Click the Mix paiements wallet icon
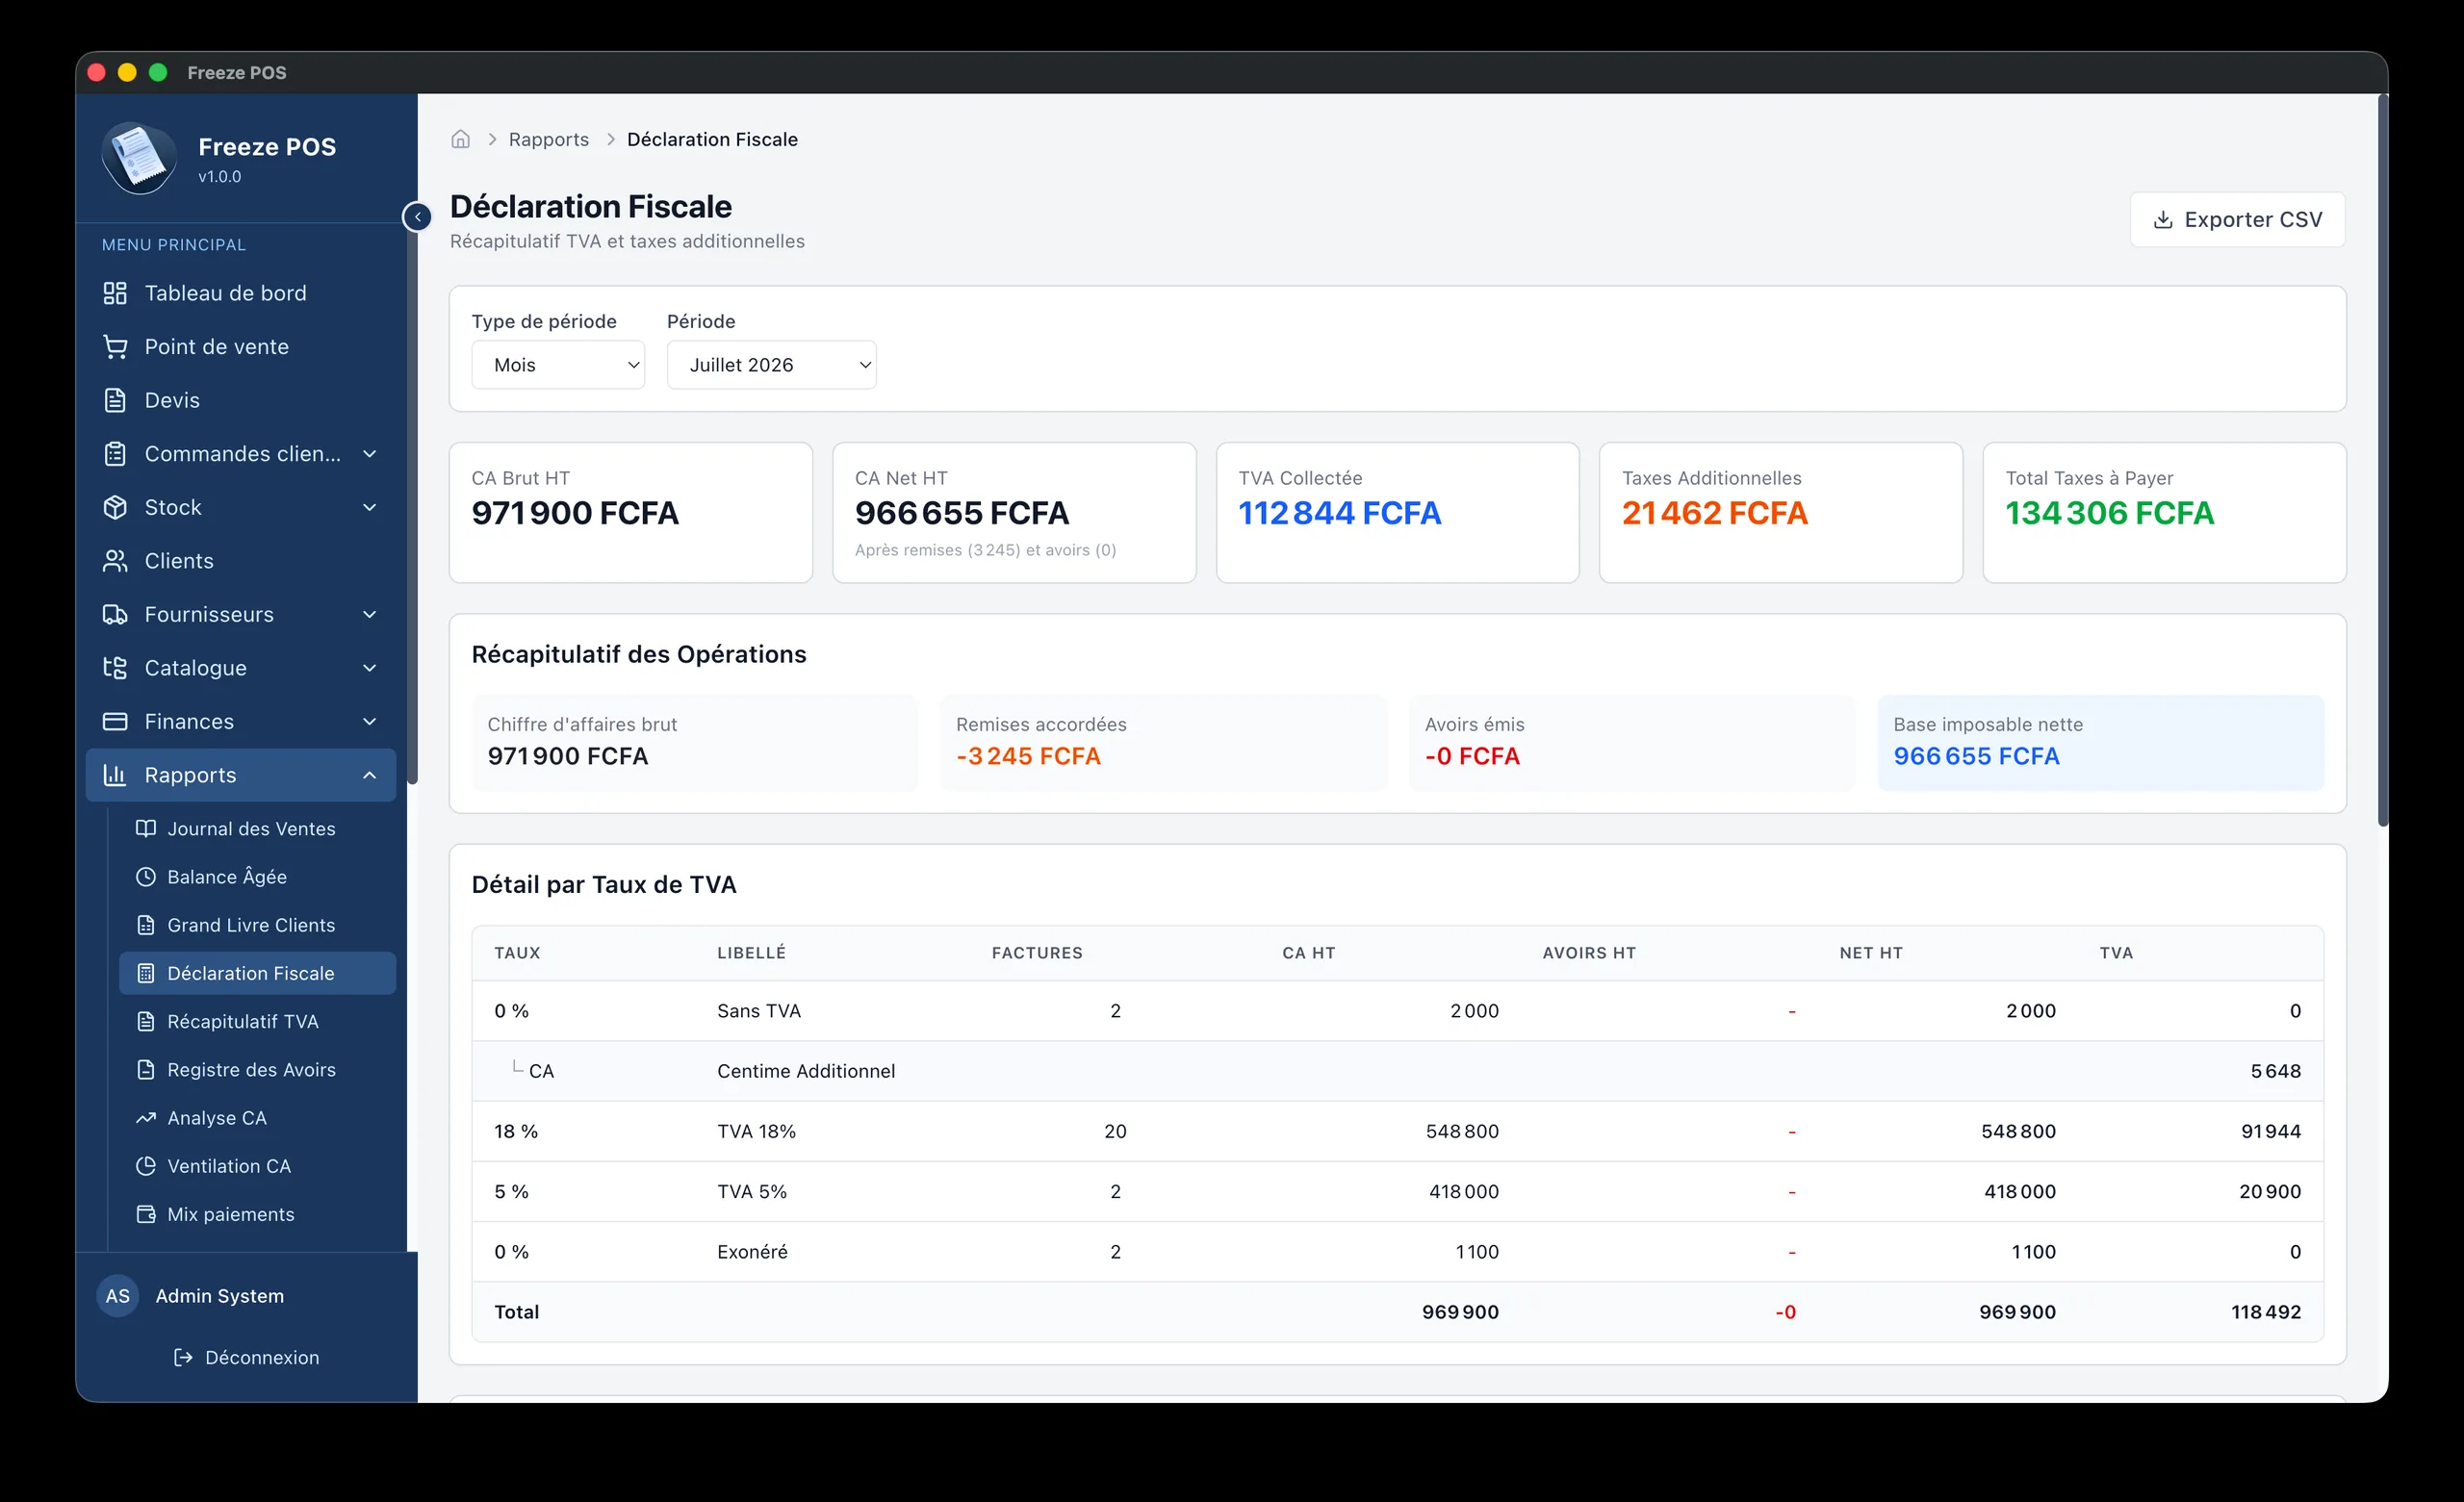 coord(146,1214)
